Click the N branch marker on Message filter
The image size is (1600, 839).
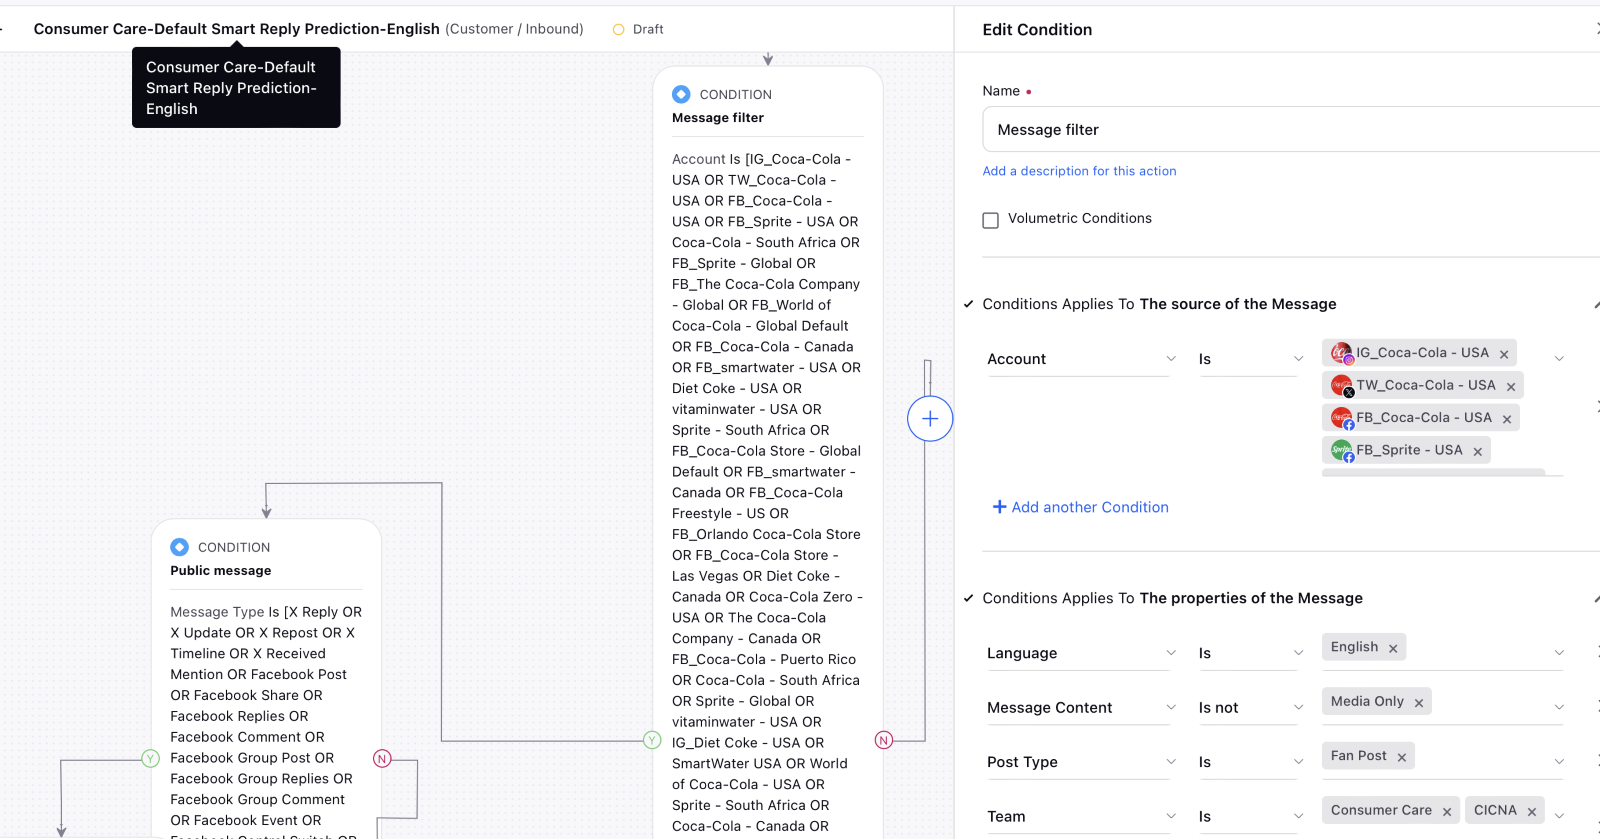[x=884, y=740]
